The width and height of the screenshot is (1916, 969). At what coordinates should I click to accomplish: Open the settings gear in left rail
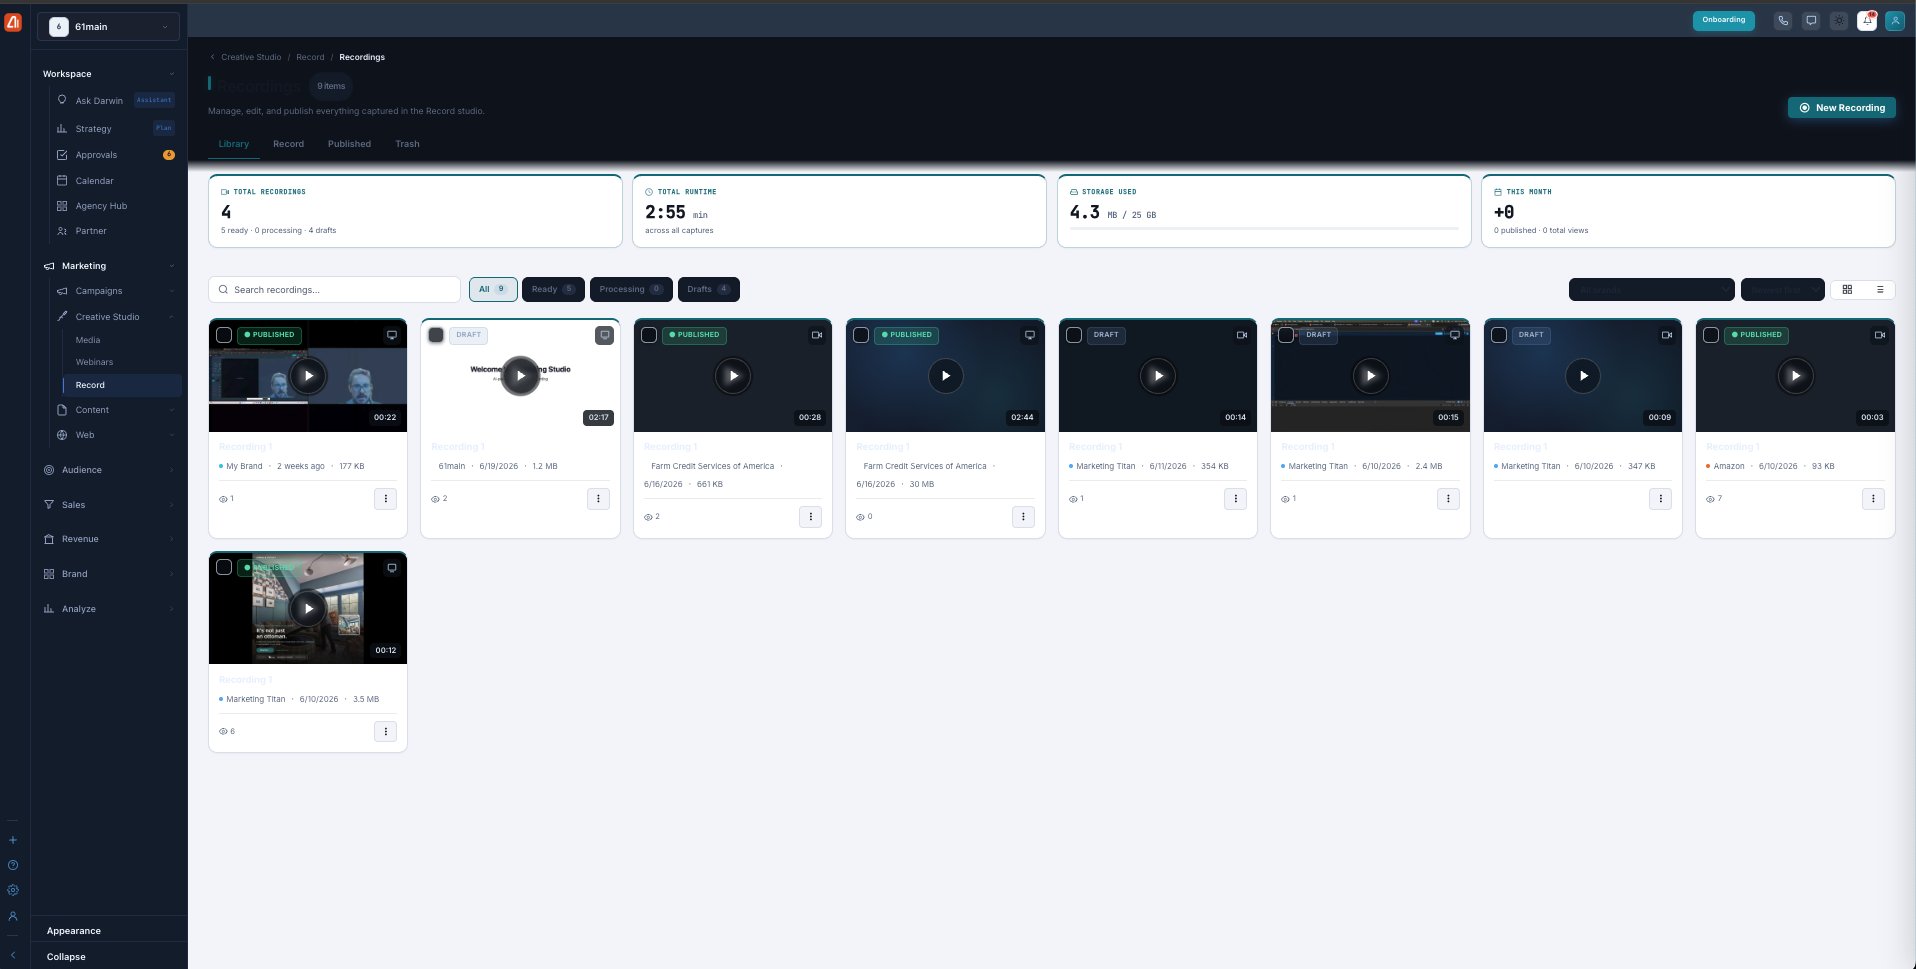(x=13, y=890)
